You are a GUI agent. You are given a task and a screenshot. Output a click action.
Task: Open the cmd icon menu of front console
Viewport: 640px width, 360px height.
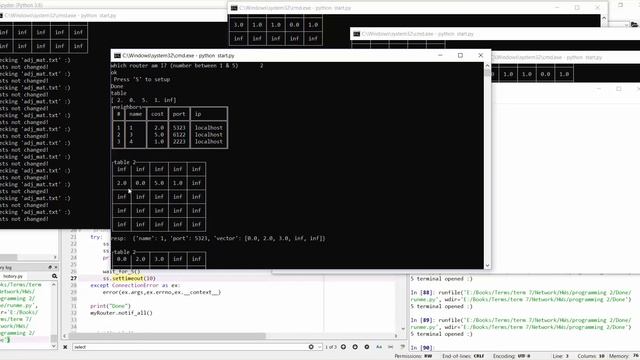(x=117, y=56)
